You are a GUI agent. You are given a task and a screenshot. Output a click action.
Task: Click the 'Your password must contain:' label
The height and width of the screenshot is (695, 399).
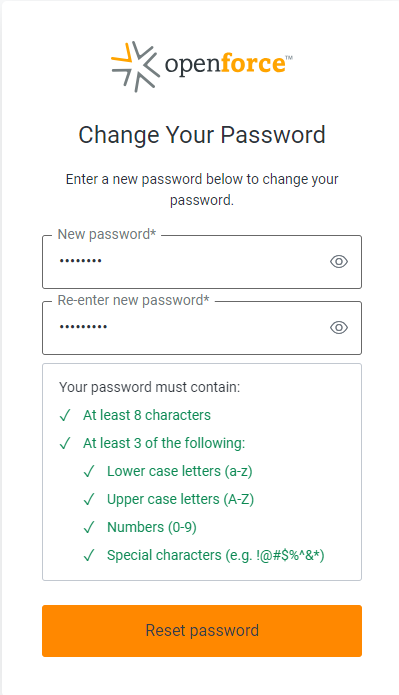(x=149, y=387)
